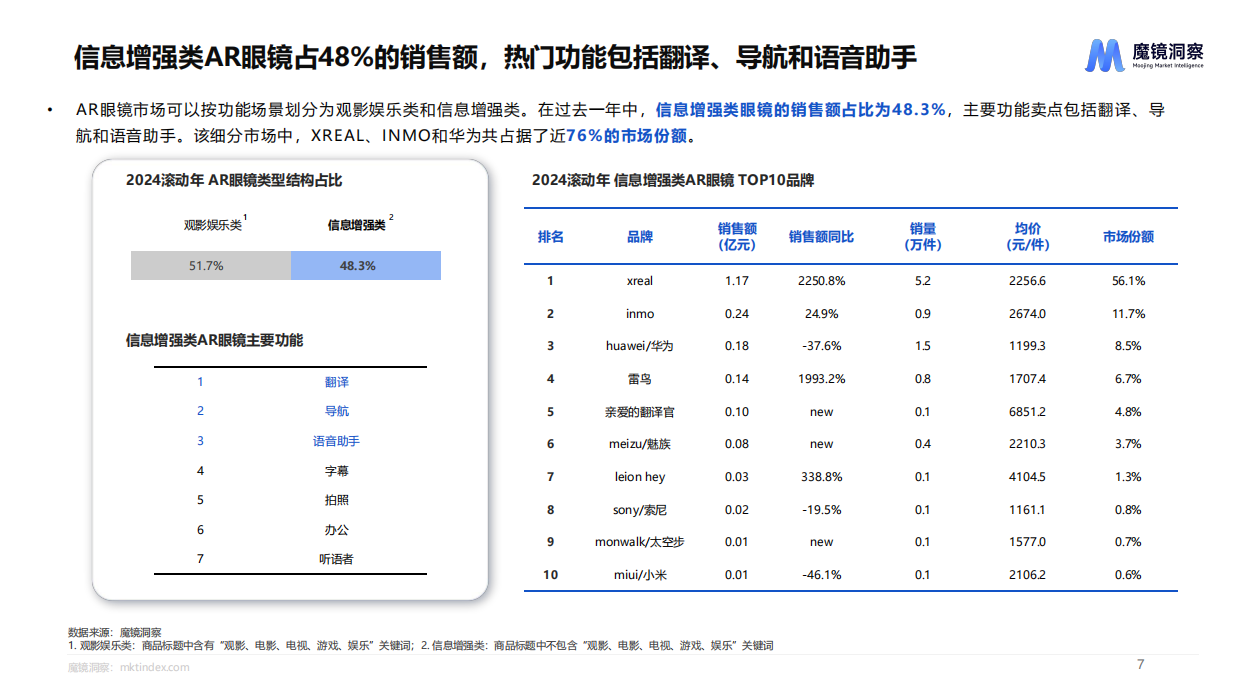
Task: Click the market share 11.7%
Action: [1128, 314]
